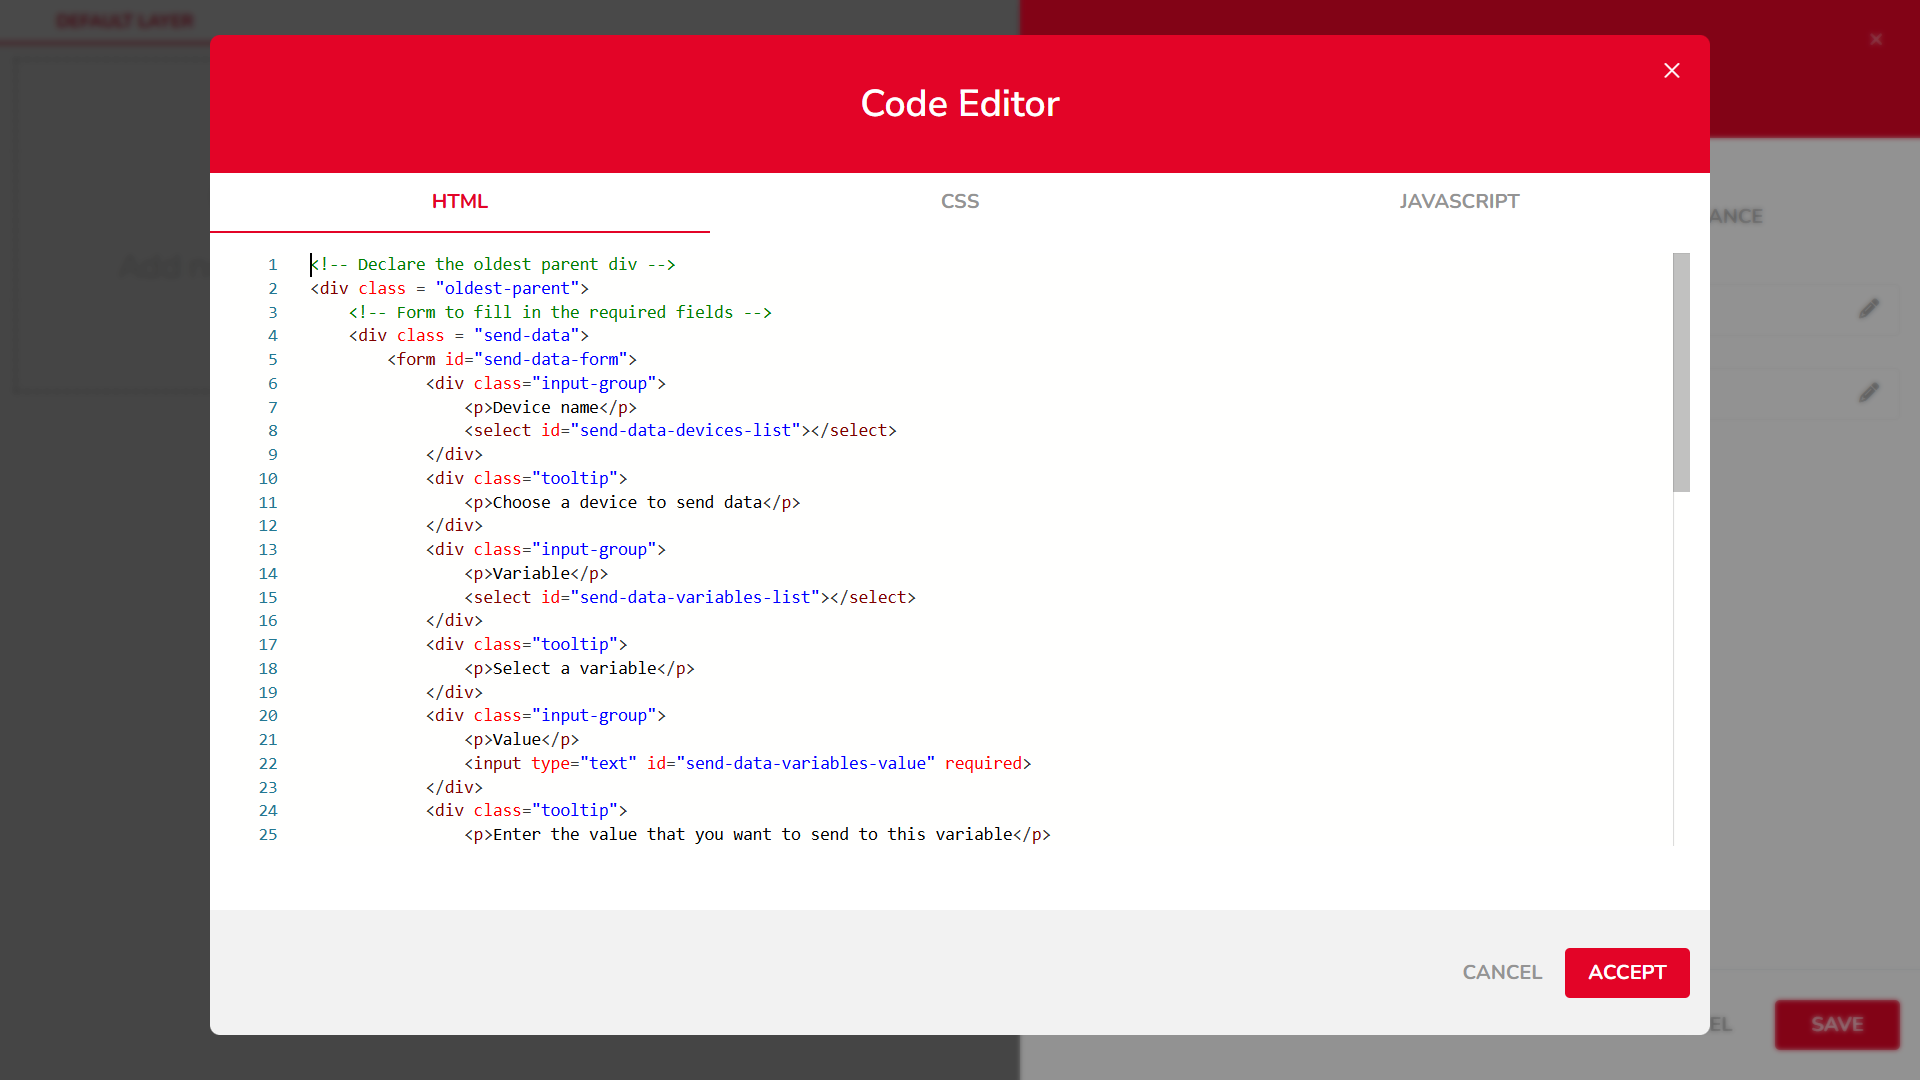Switch to the JAVASCRIPT tab
The image size is (1920, 1080).
tap(1458, 201)
